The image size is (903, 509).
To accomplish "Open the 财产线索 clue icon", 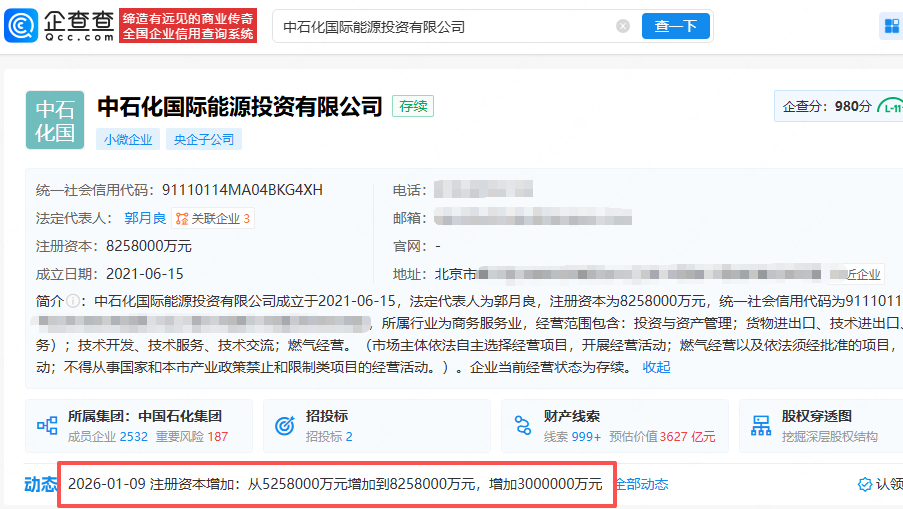I will tap(522, 426).
